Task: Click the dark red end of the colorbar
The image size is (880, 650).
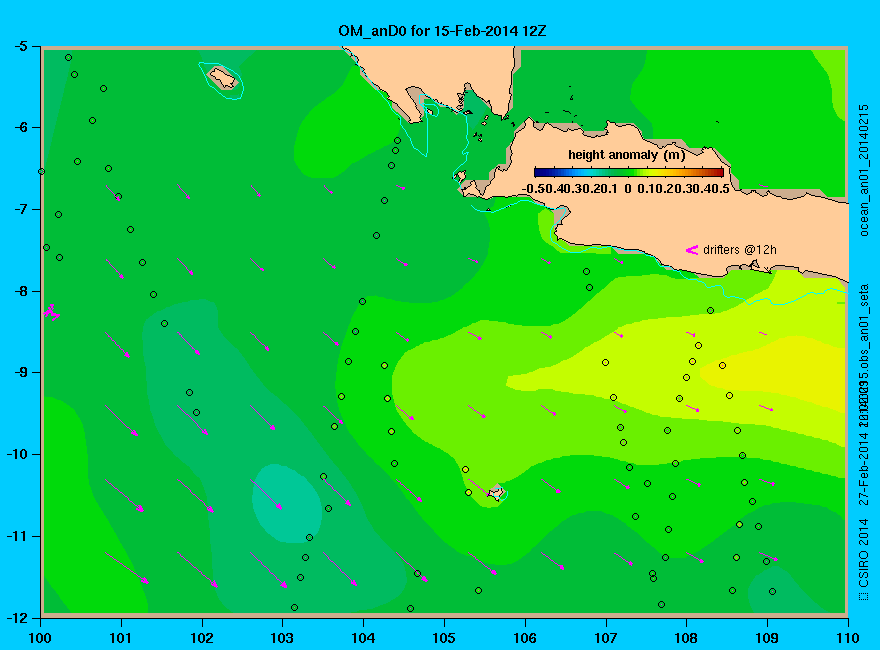Action: 718,172
